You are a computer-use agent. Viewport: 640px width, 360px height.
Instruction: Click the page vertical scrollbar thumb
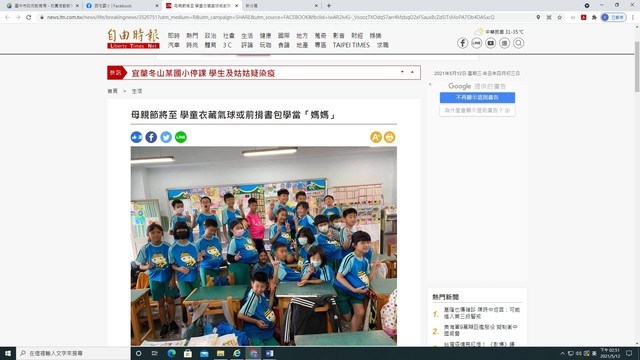(637, 66)
